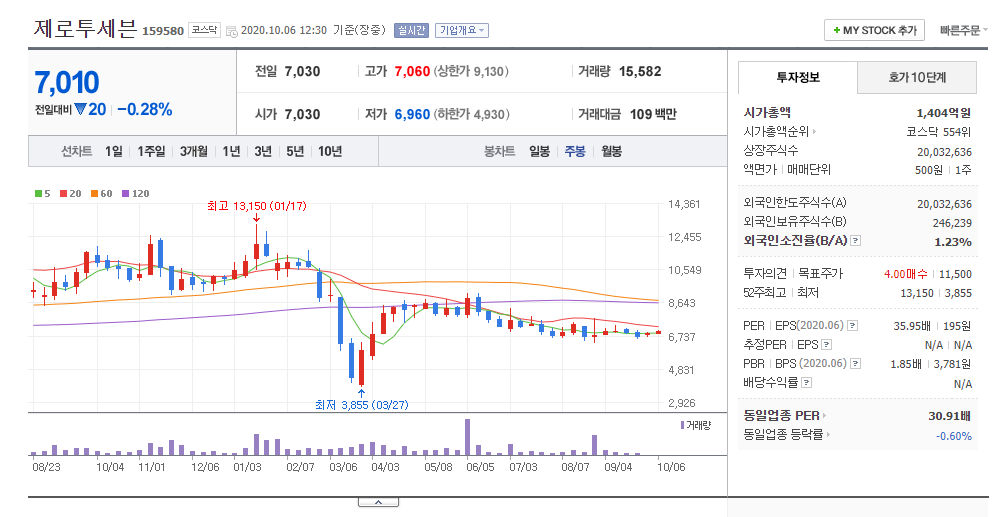1008x517 pixels.
Task: Click the industry PER value 30.91배
Action: pos(950,416)
